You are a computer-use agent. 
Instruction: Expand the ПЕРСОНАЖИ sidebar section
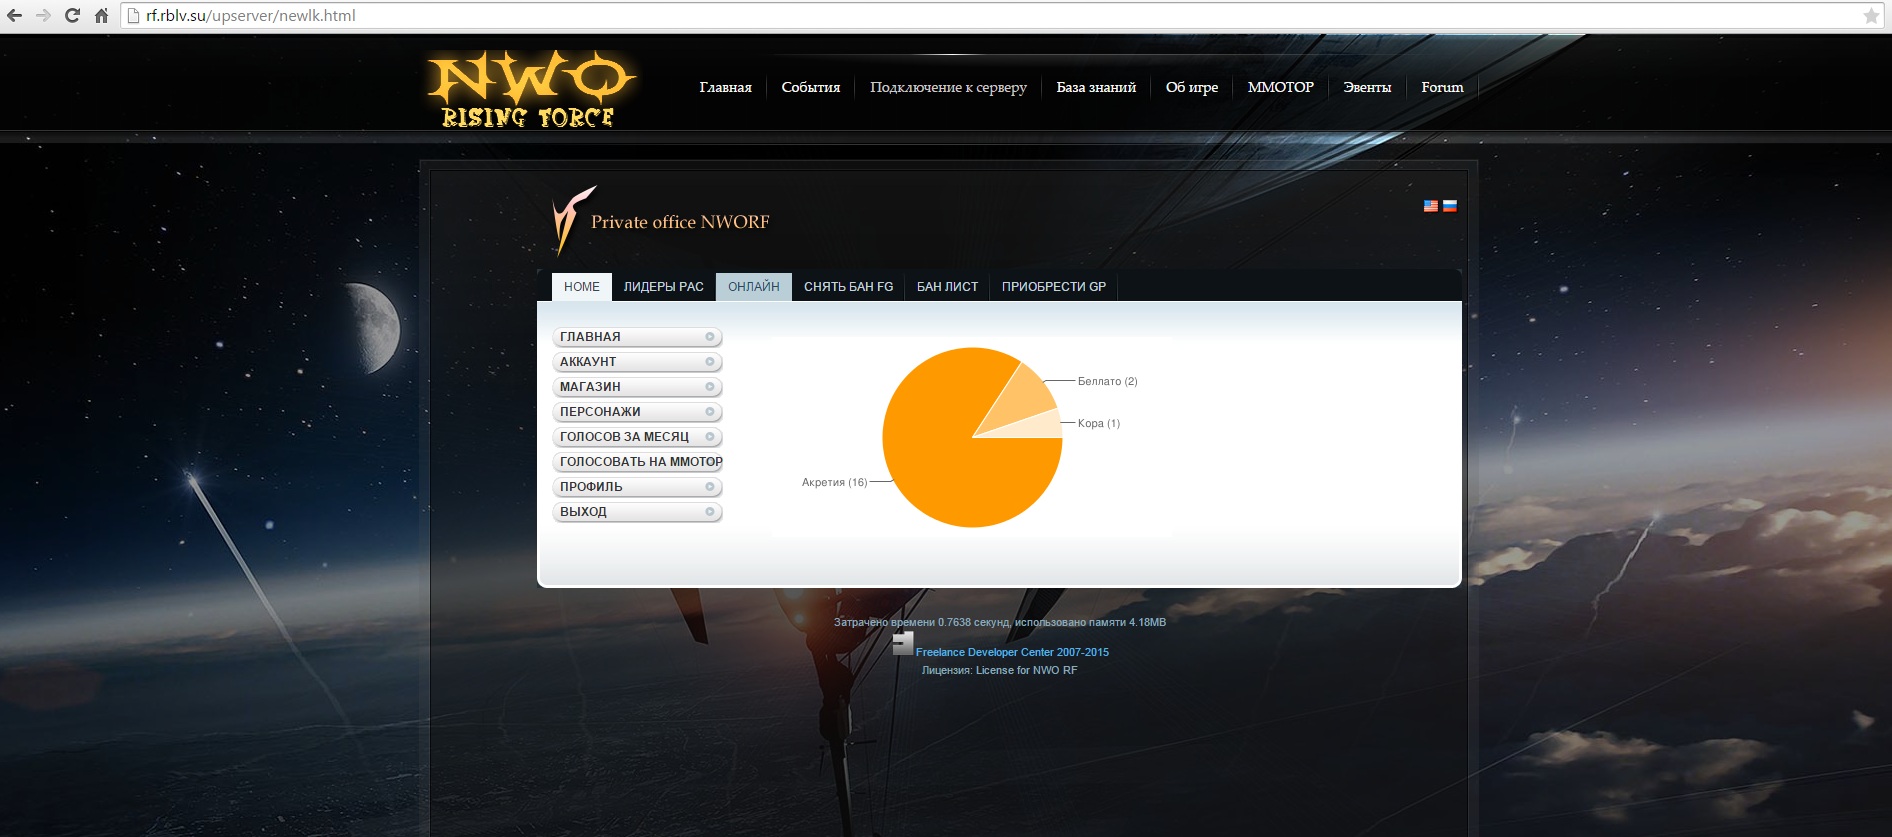point(636,412)
